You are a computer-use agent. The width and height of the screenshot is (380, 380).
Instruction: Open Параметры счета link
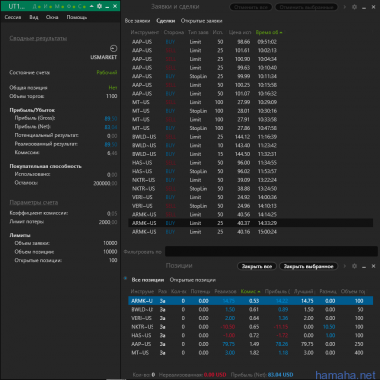(34, 202)
